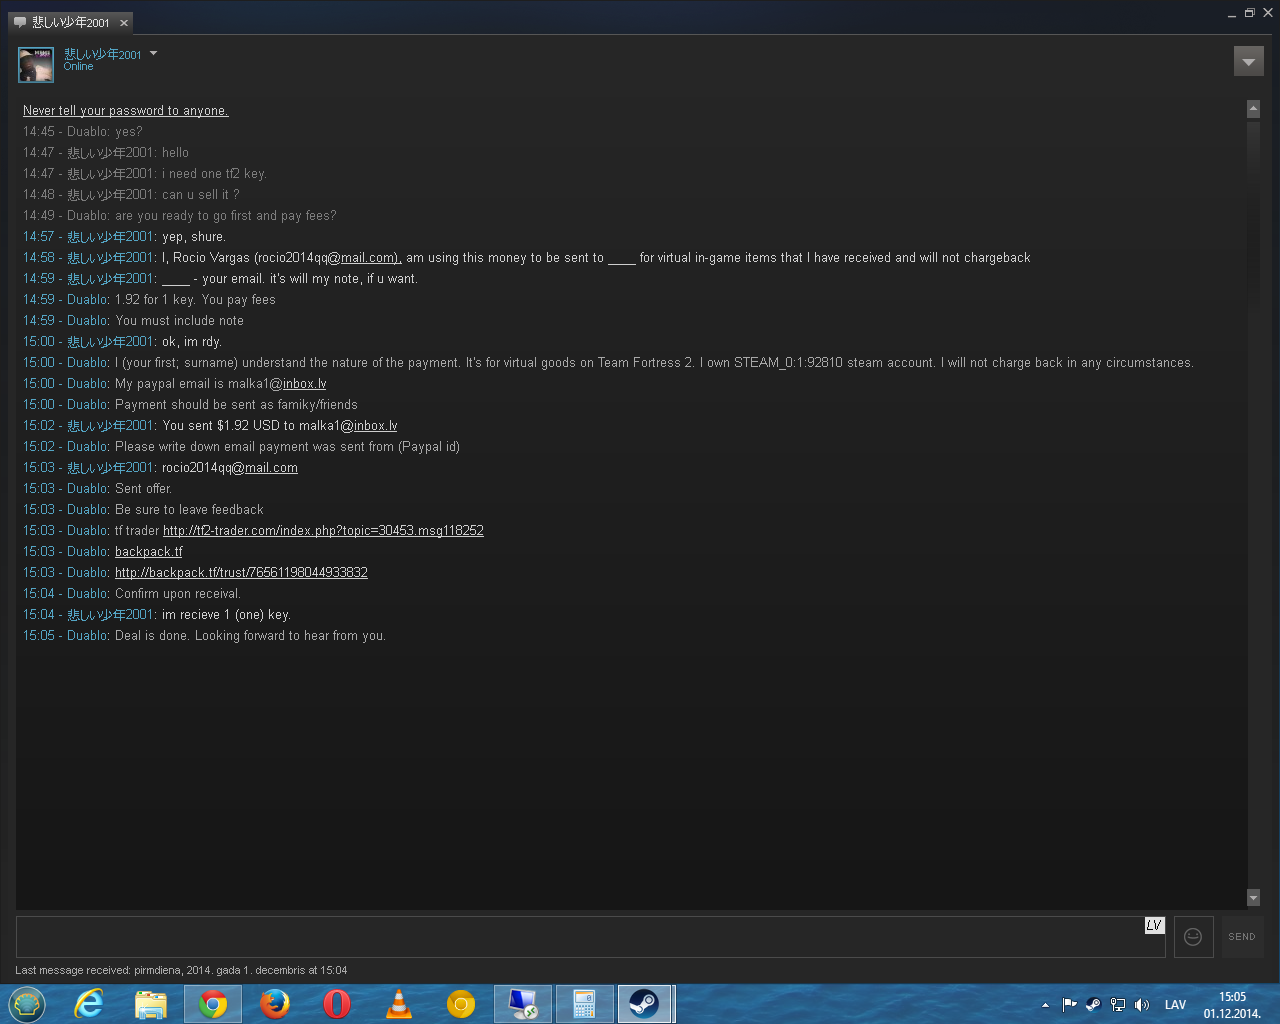This screenshot has height=1024, width=1280.
Task: Open the tf2-trader.com topic link
Action: (323, 531)
